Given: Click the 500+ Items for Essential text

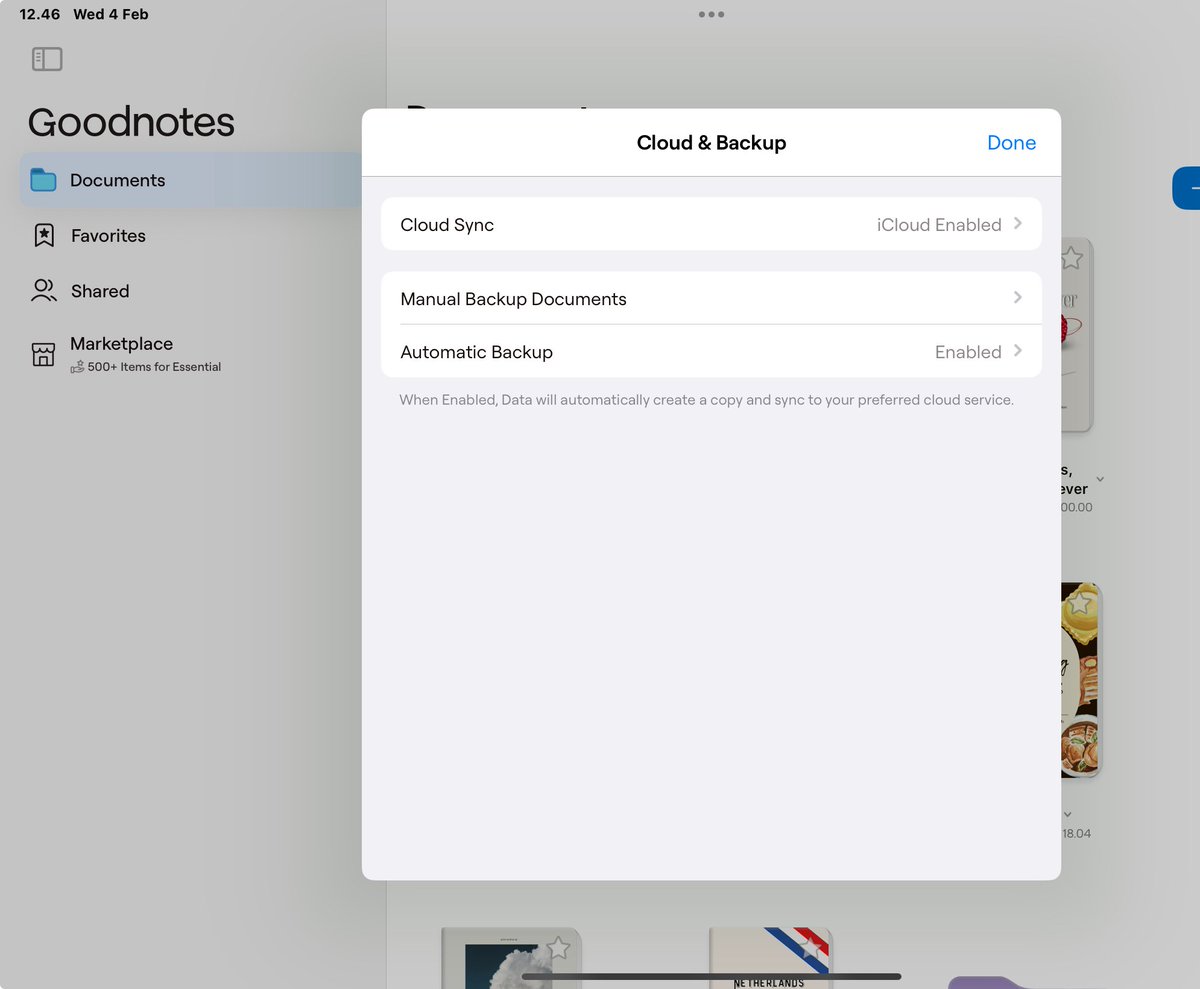Looking at the screenshot, I should tap(154, 367).
